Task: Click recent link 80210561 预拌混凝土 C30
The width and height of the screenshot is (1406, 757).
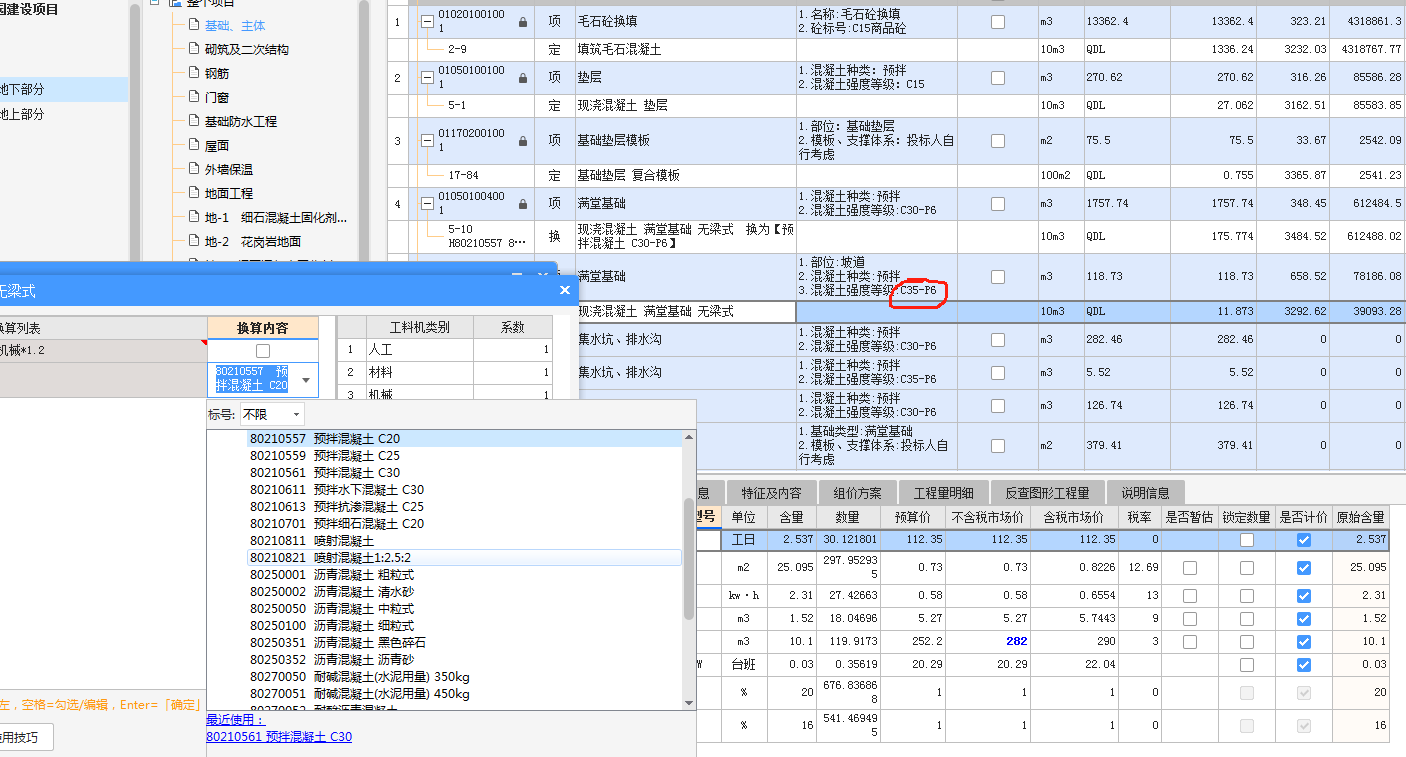Action: [279, 737]
